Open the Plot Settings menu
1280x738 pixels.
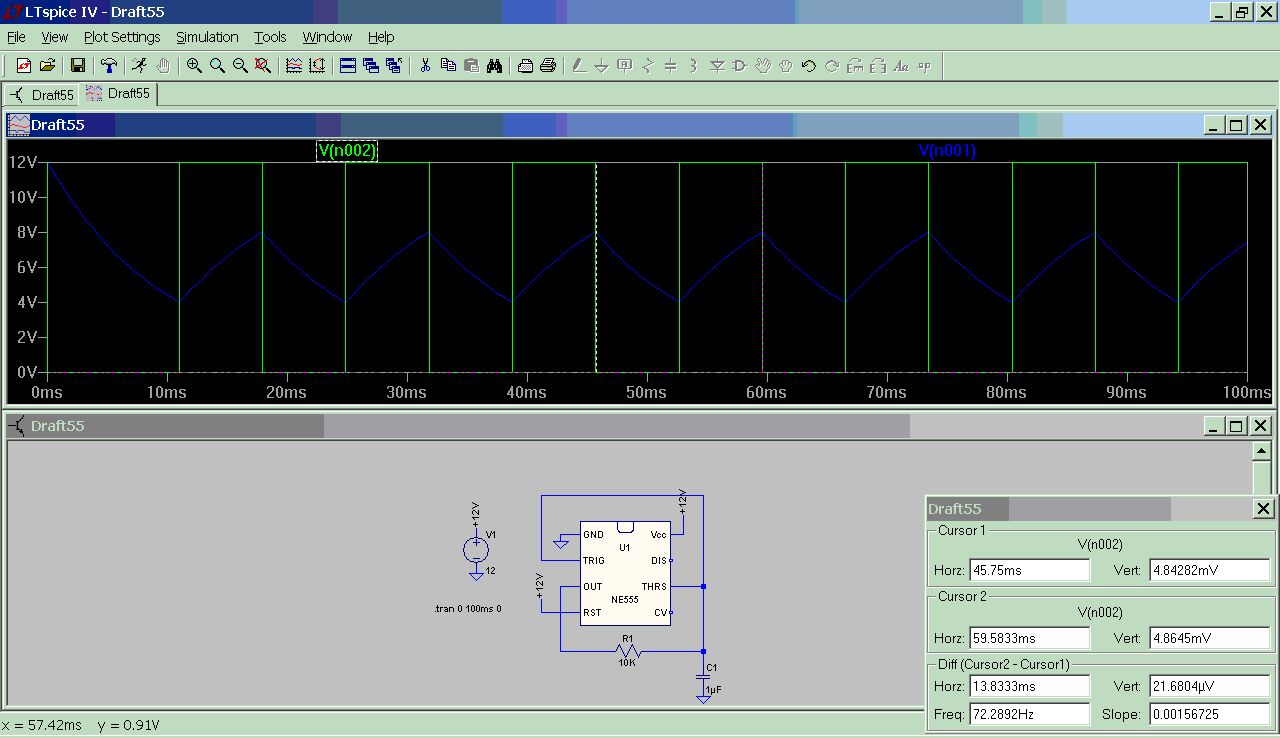point(122,37)
